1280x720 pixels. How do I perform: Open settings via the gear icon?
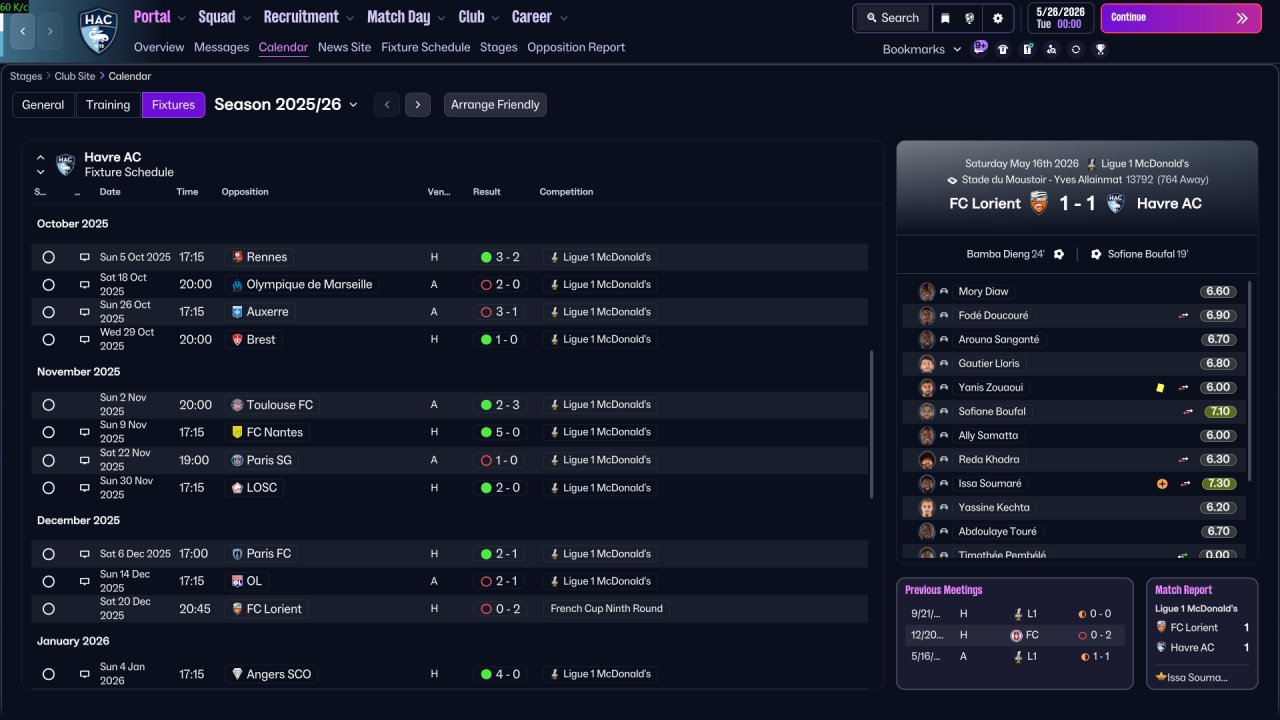pyautogui.click(x=997, y=18)
